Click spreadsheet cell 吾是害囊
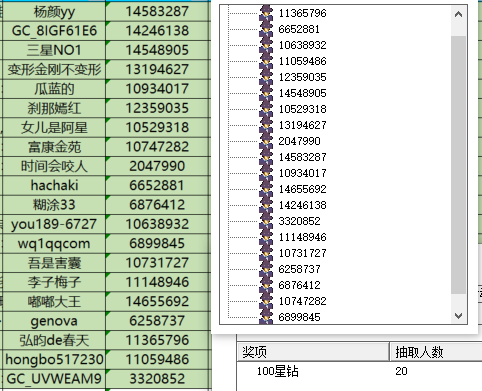The width and height of the screenshot is (482, 391). tap(54, 263)
